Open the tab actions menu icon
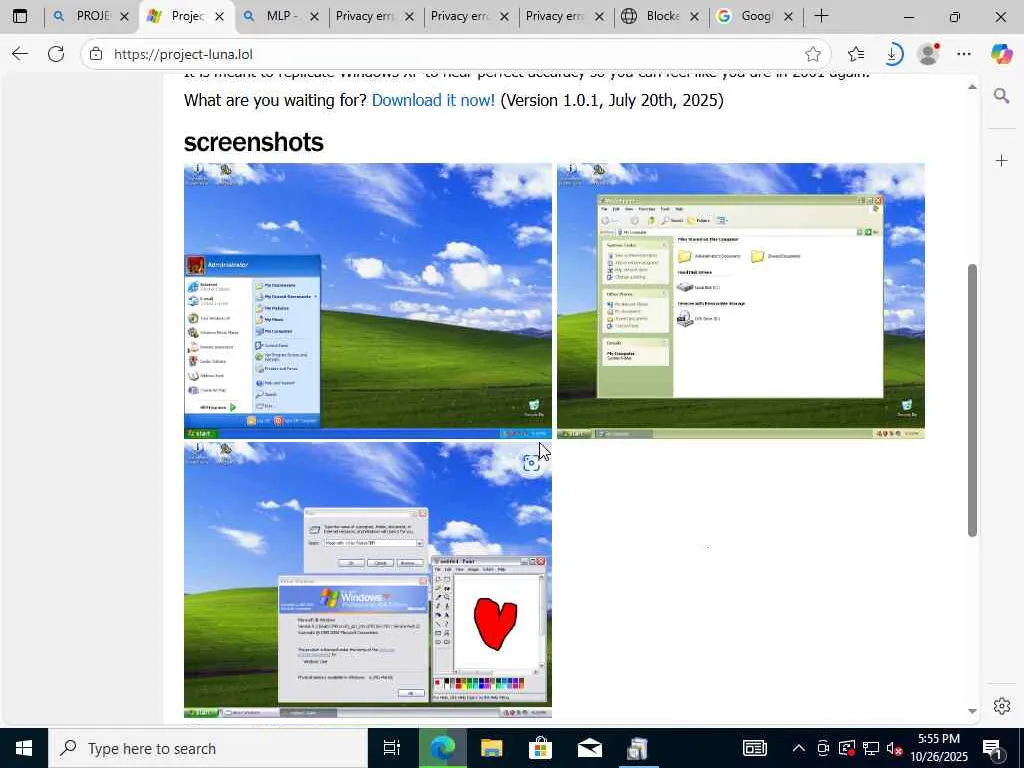Image resolution: width=1024 pixels, height=768 pixels. (x=20, y=16)
